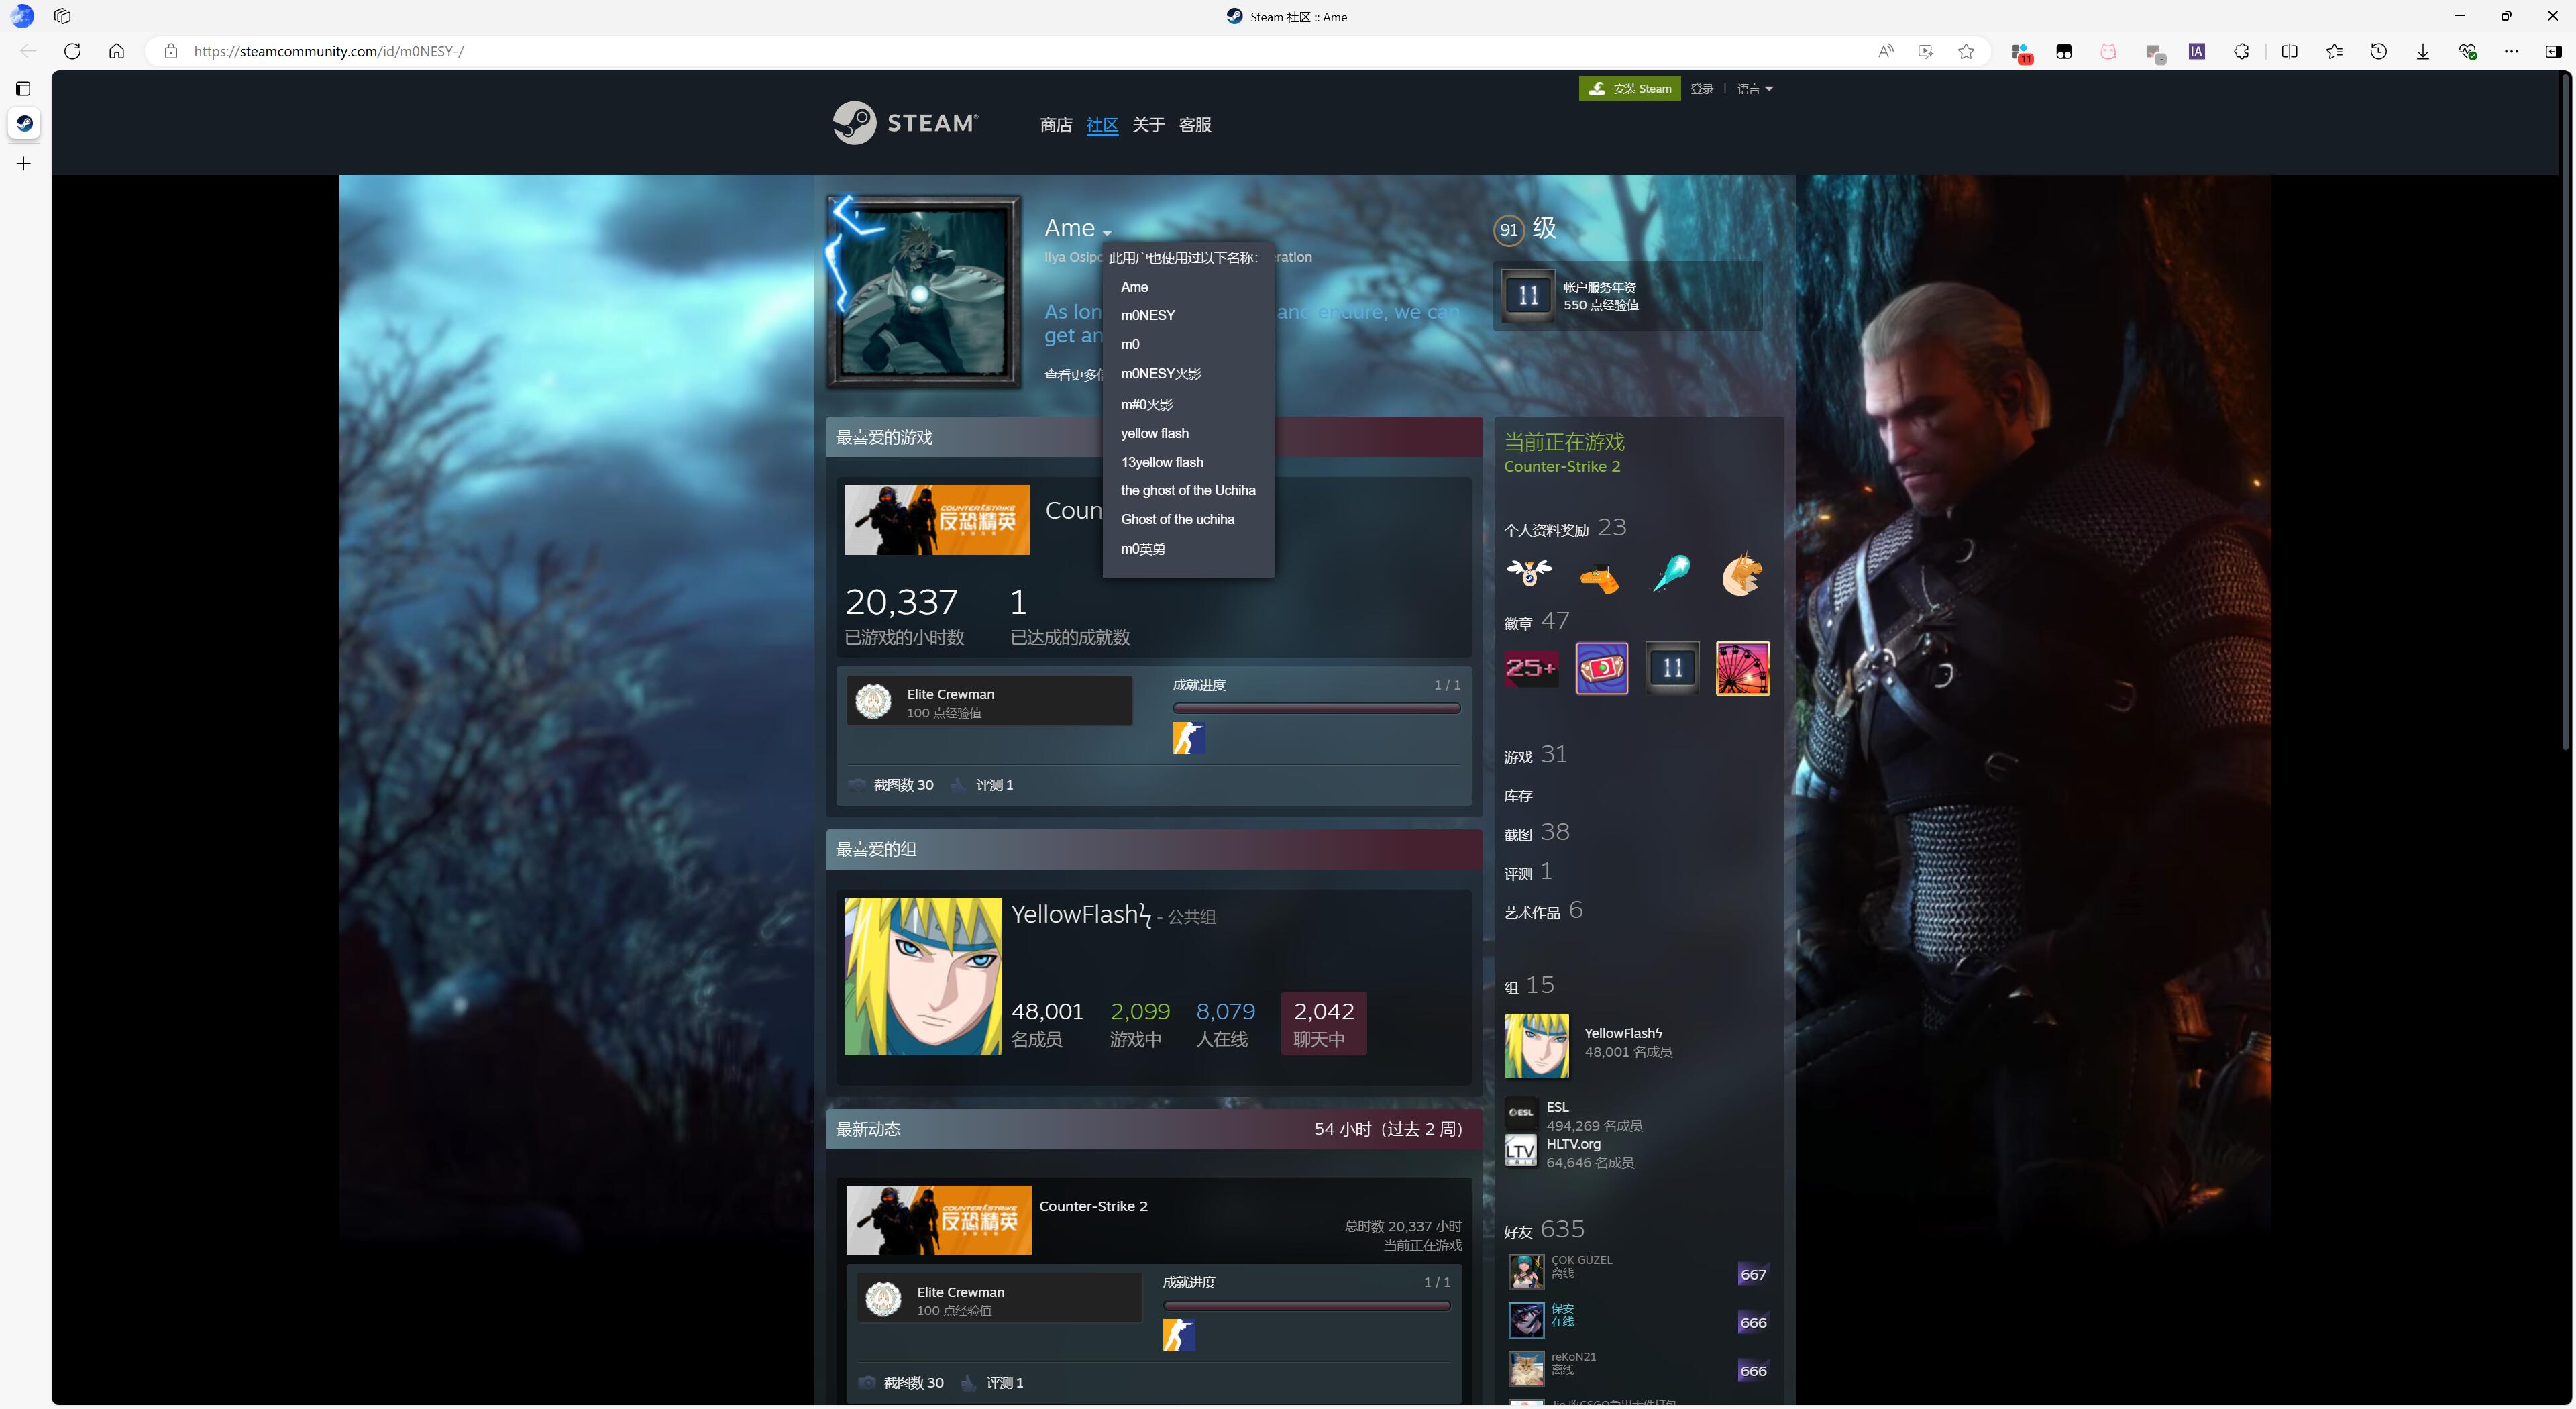Click the Steam logo in the header
Screen dimensions: 2576x1409
(x=903, y=122)
